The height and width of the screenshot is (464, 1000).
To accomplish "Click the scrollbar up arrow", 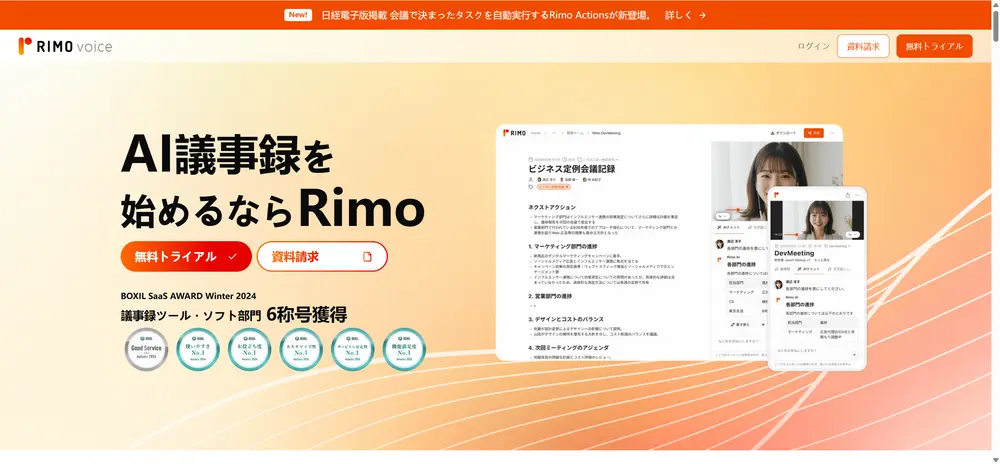I will click(994, 4).
